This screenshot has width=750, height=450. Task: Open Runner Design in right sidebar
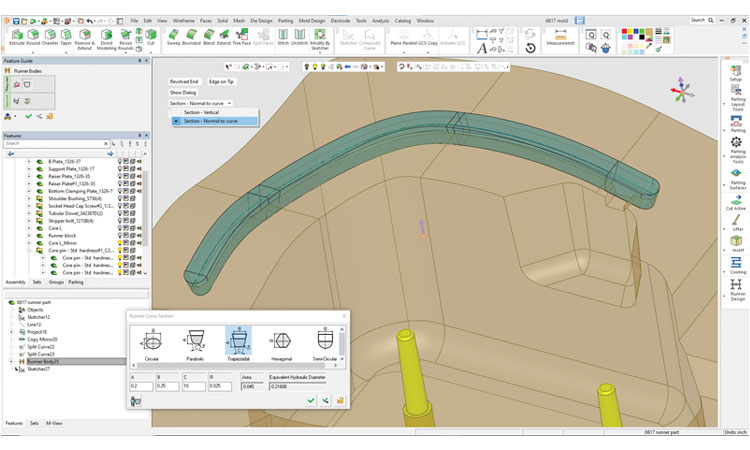737,290
